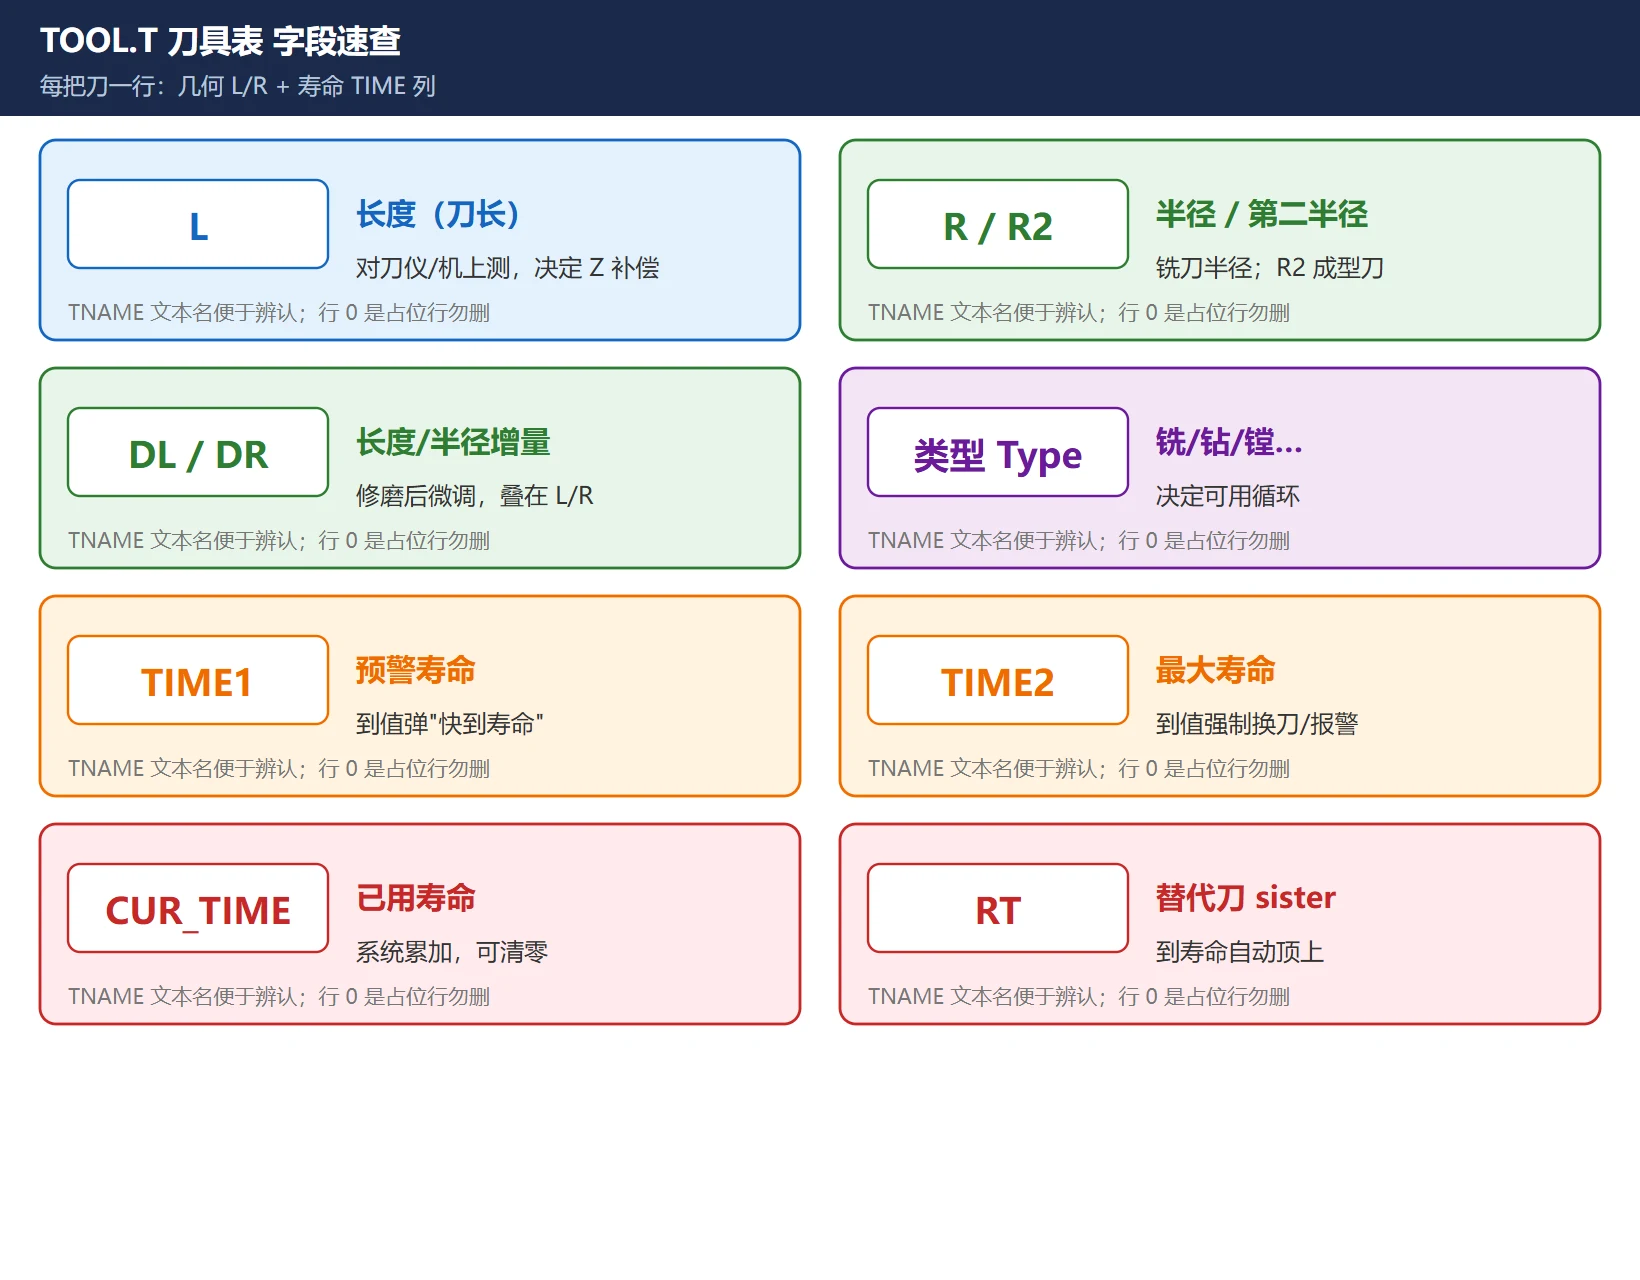Click the text 对刀仪/机上测，决定 Z 补偿
Viewport: 1640px width, 1280px height.
[508, 268]
